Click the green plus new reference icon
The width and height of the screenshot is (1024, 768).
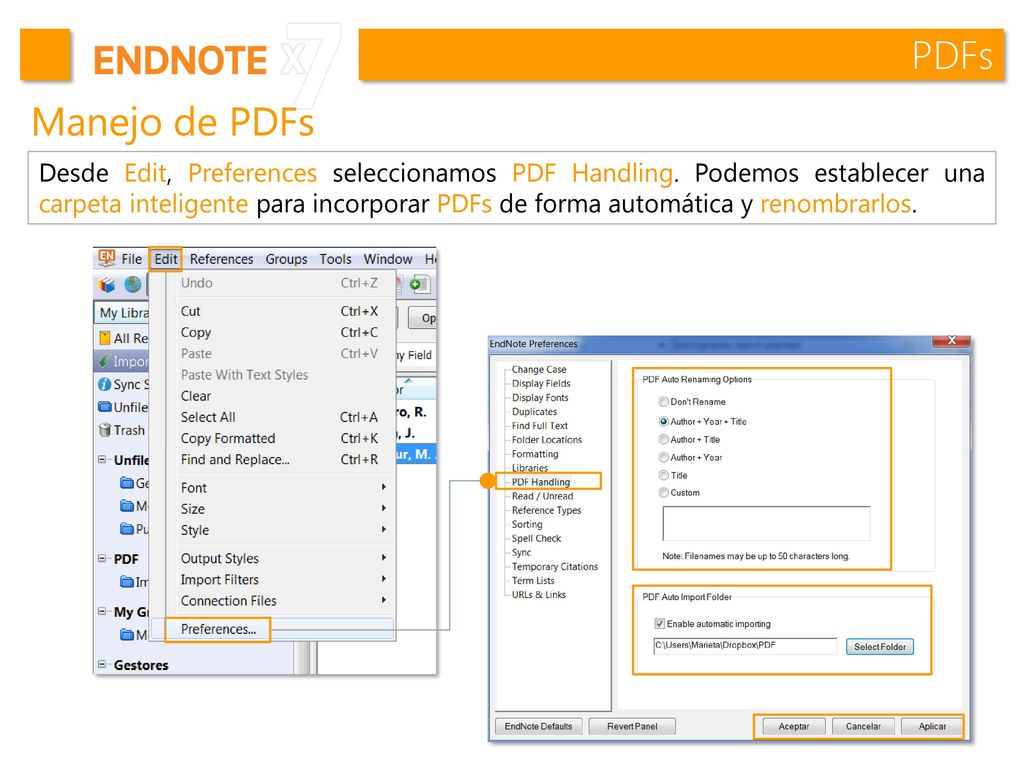pos(418,284)
